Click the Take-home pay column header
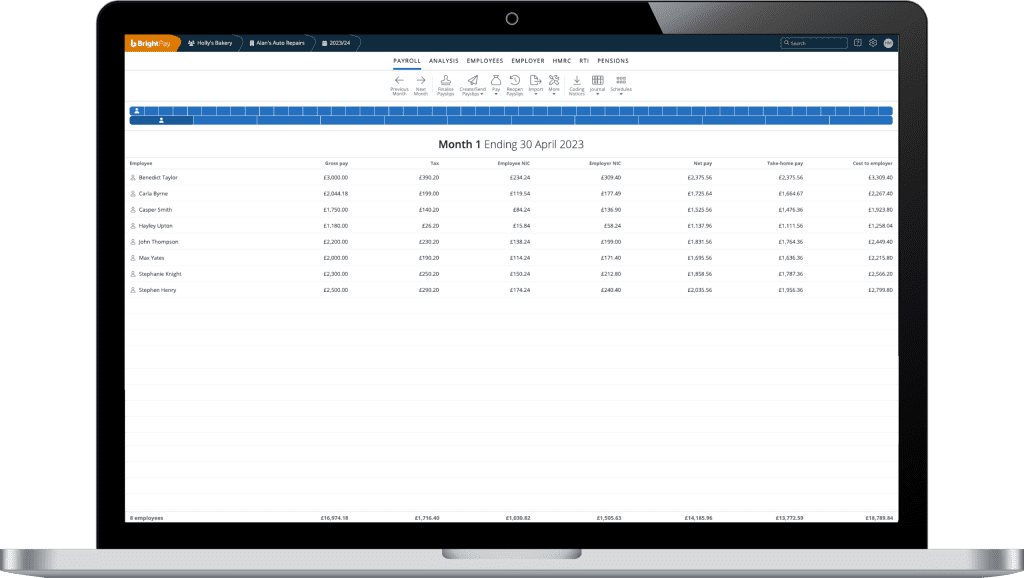 point(784,163)
